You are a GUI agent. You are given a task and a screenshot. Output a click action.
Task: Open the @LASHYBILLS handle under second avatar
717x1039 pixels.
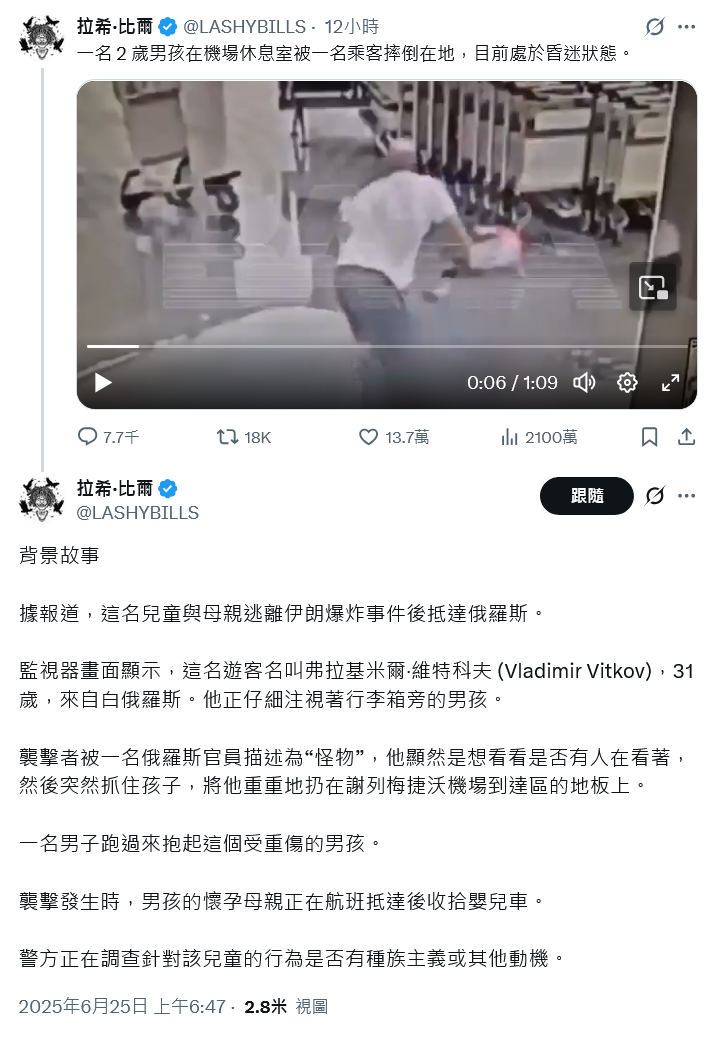(x=138, y=513)
